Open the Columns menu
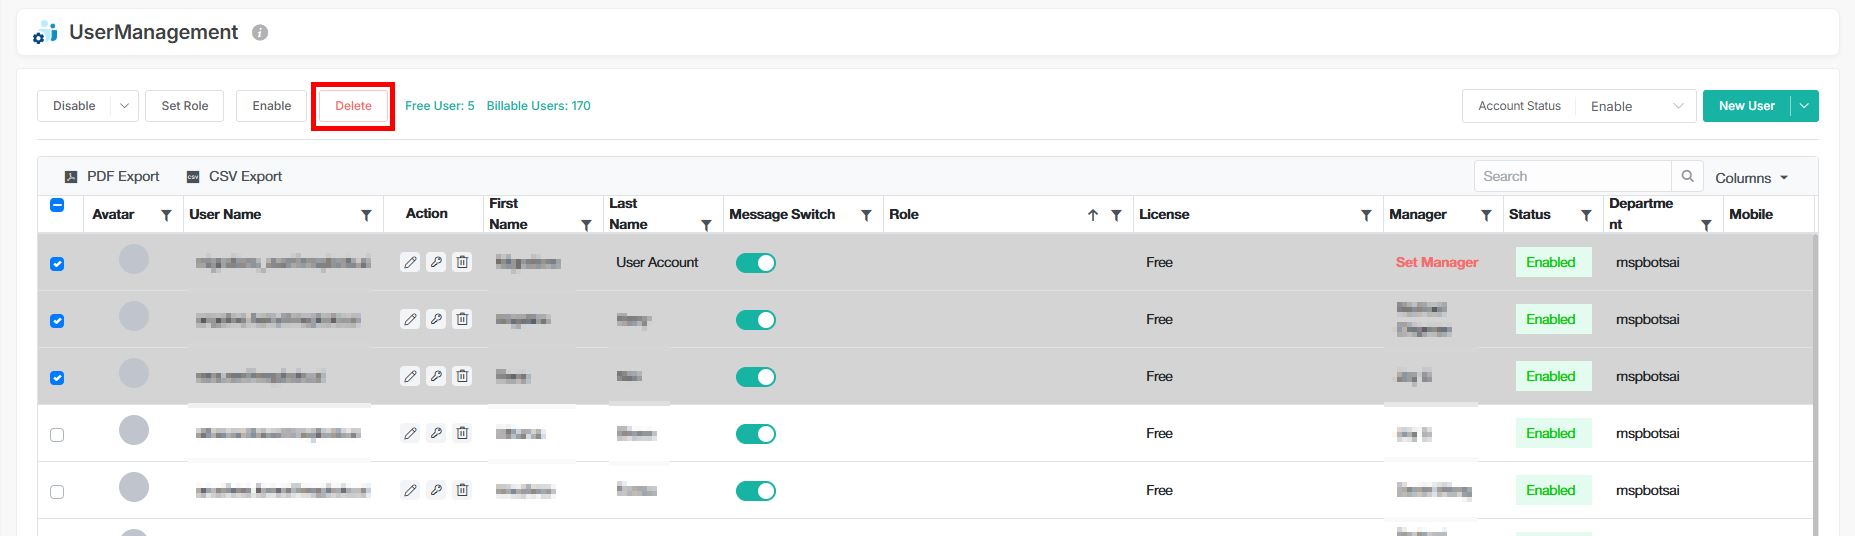 click(x=1751, y=178)
